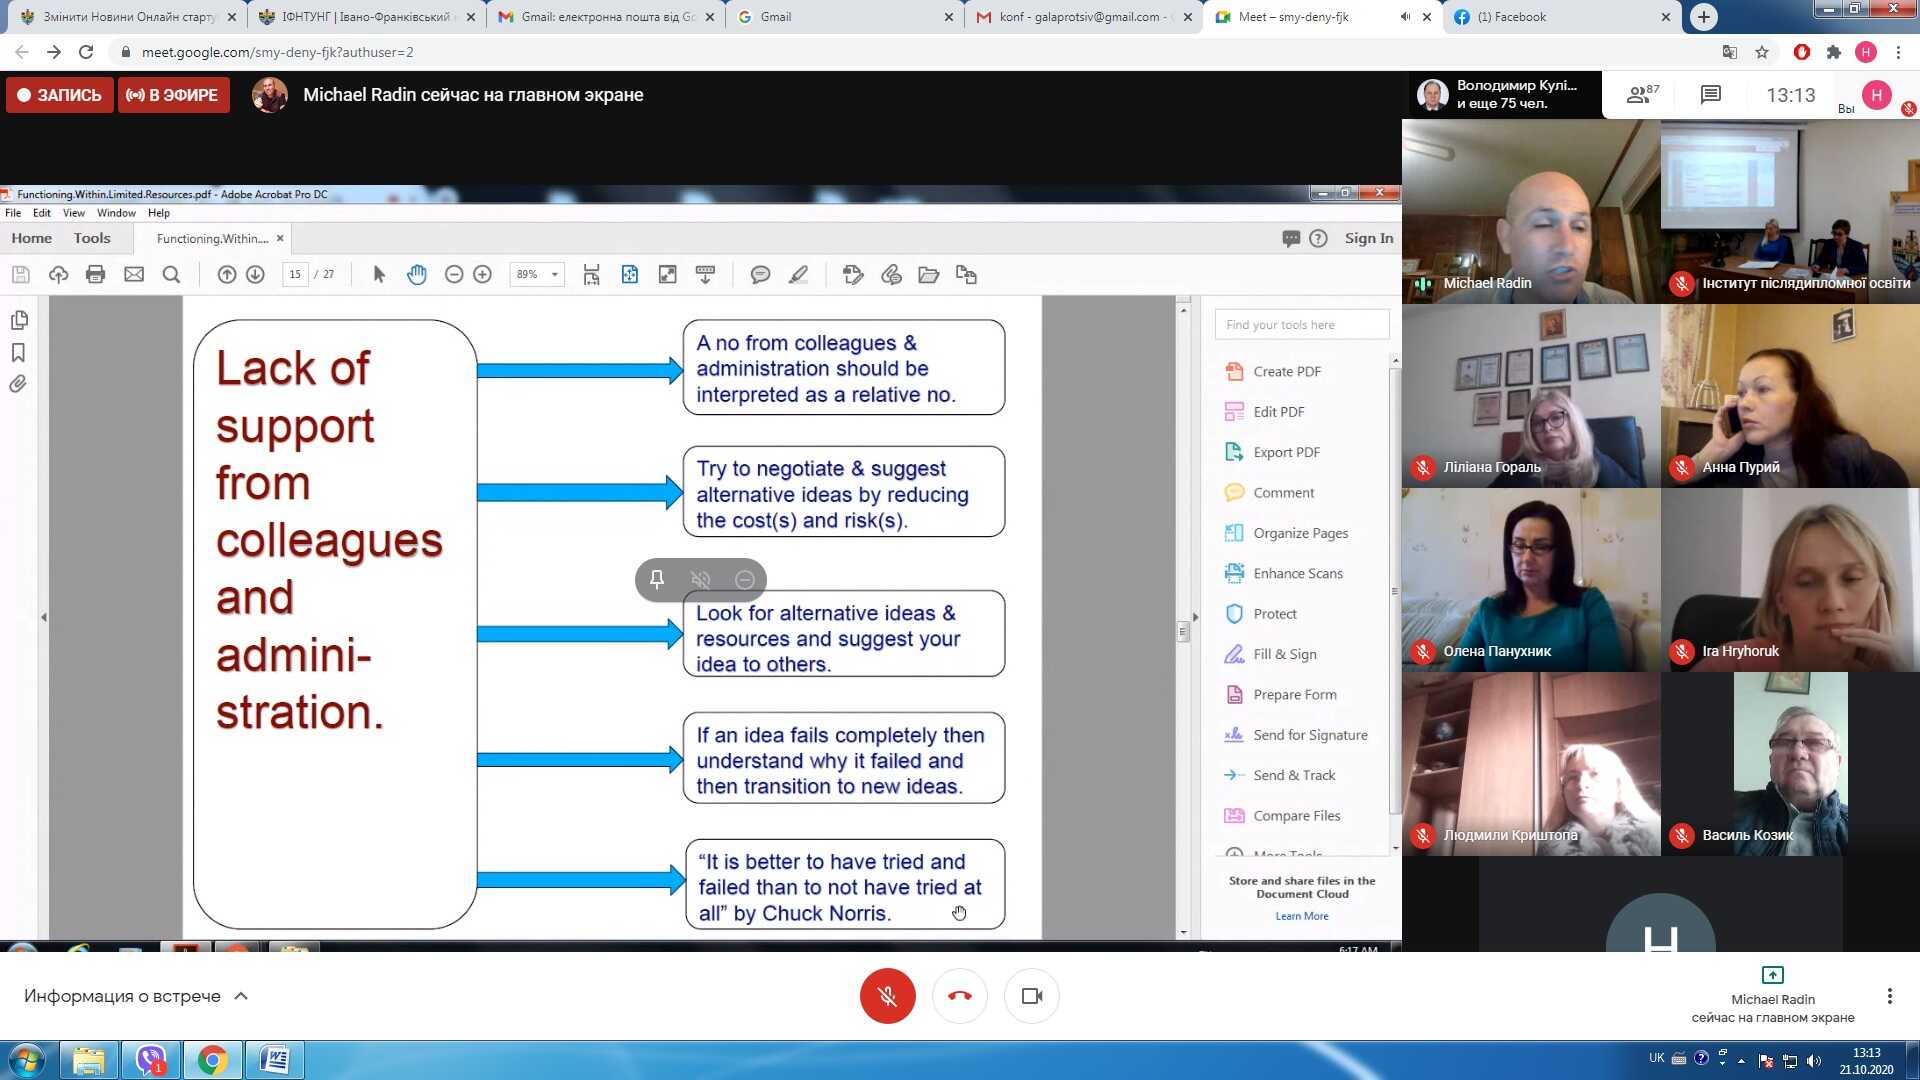
Task: Adjust volume via system tray speaker
Action: pyautogui.click(x=1814, y=1060)
